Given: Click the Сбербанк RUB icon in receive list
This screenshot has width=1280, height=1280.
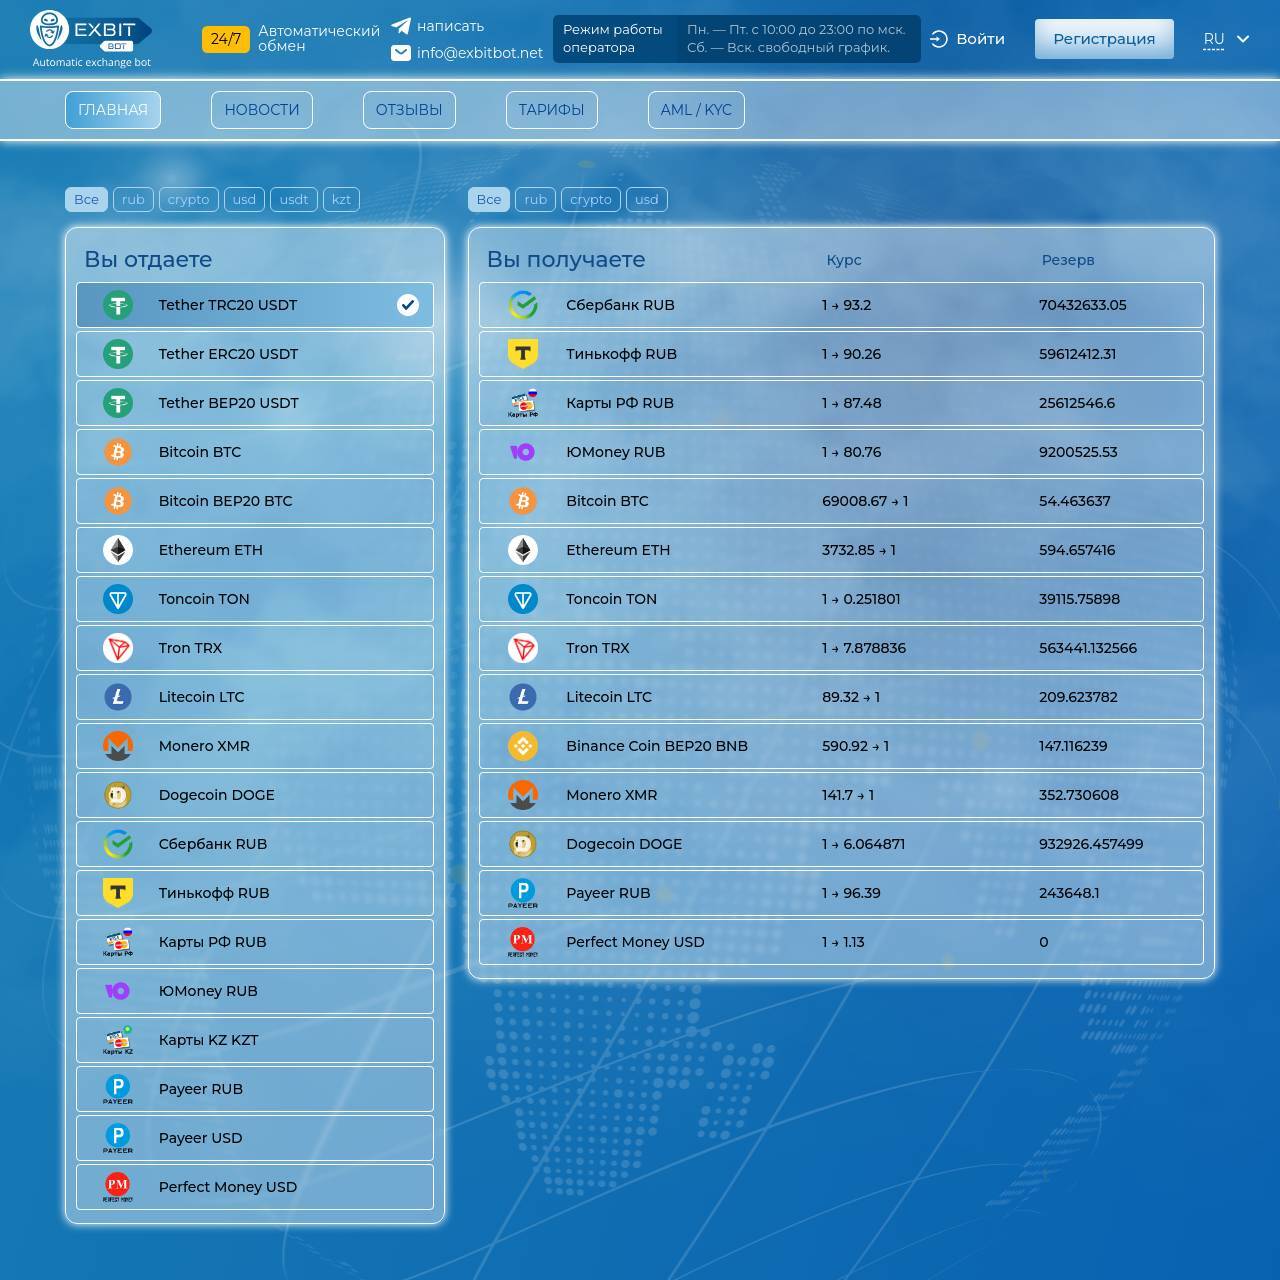Looking at the screenshot, I should click(x=523, y=305).
